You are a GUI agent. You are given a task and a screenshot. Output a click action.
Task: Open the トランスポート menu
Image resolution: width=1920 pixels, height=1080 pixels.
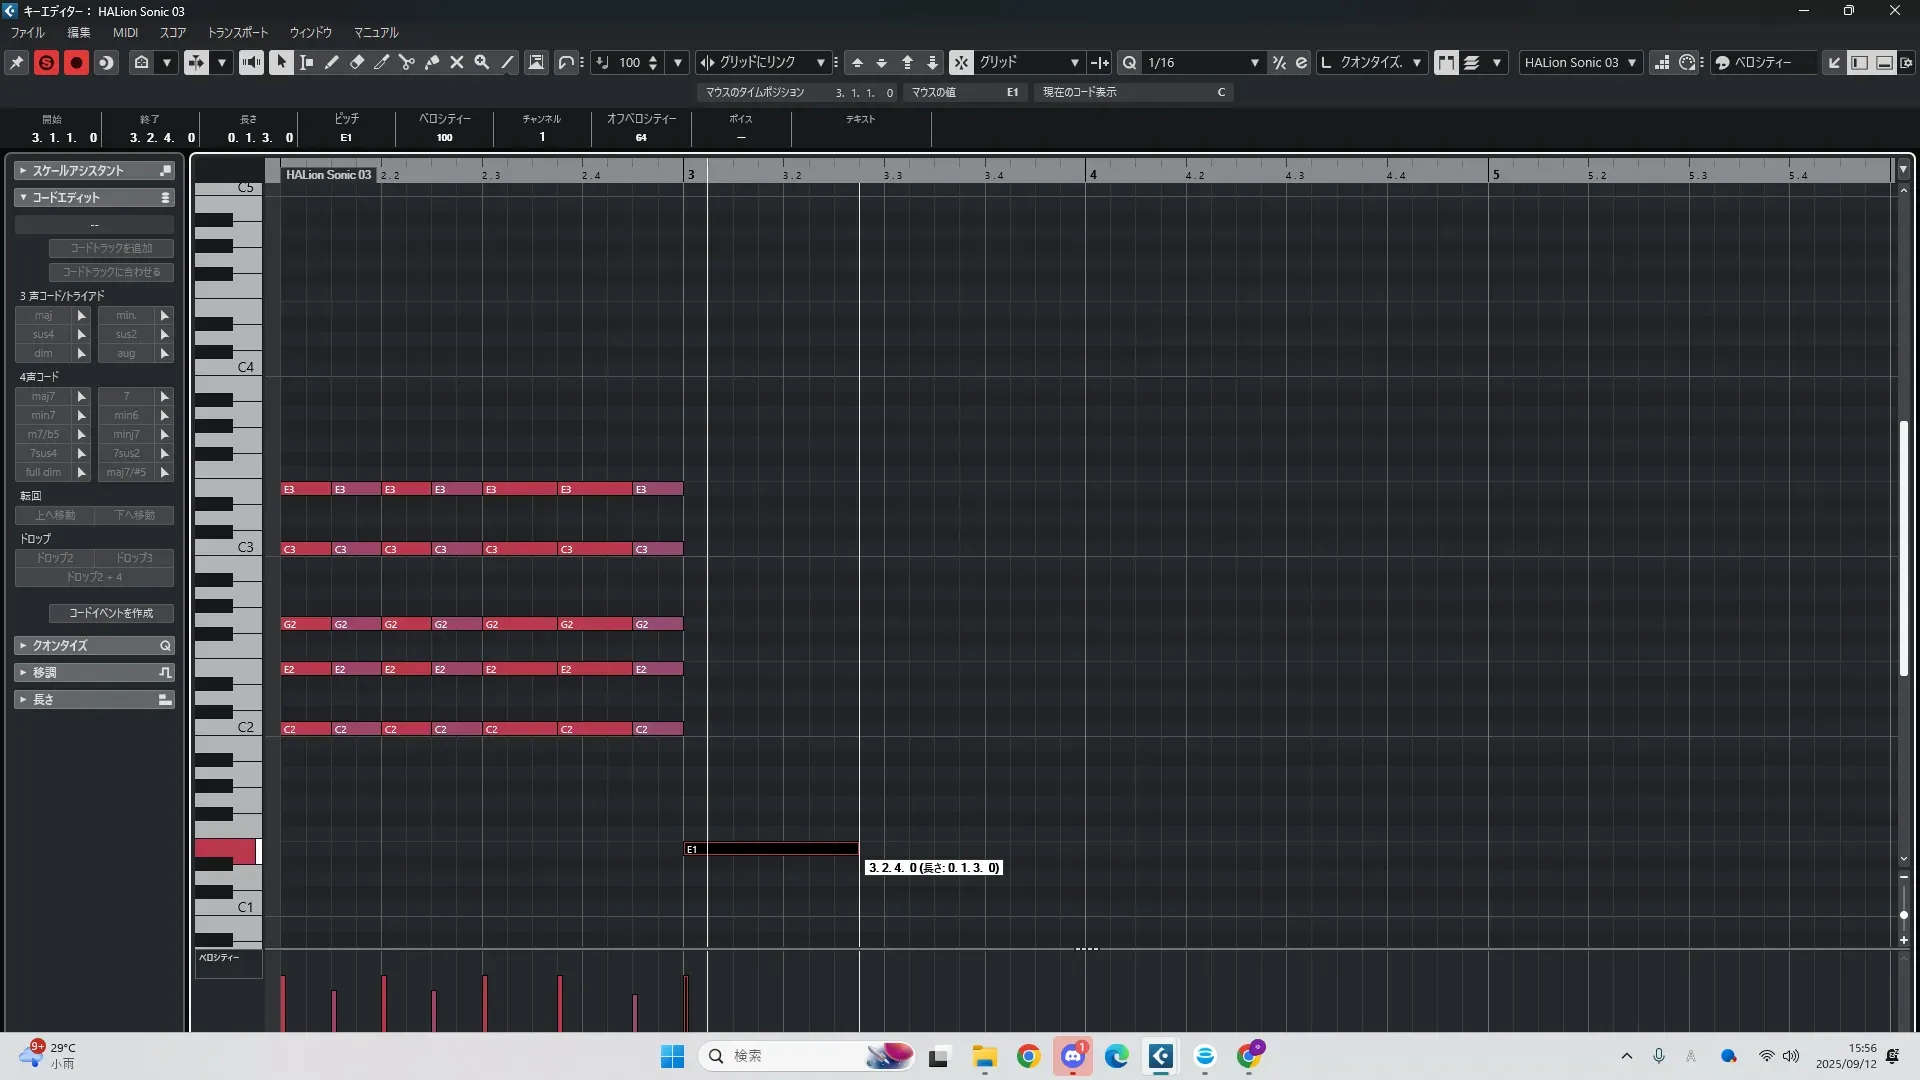[x=237, y=32]
